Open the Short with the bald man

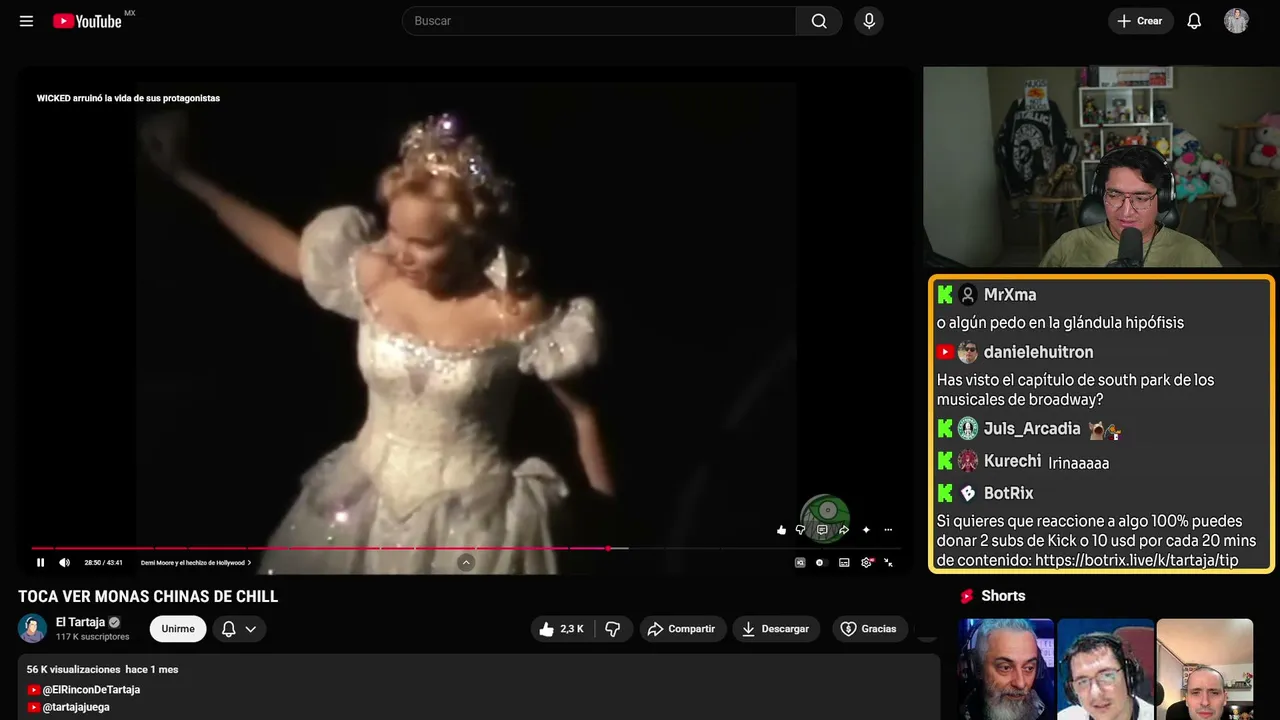[x=1204, y=669]
